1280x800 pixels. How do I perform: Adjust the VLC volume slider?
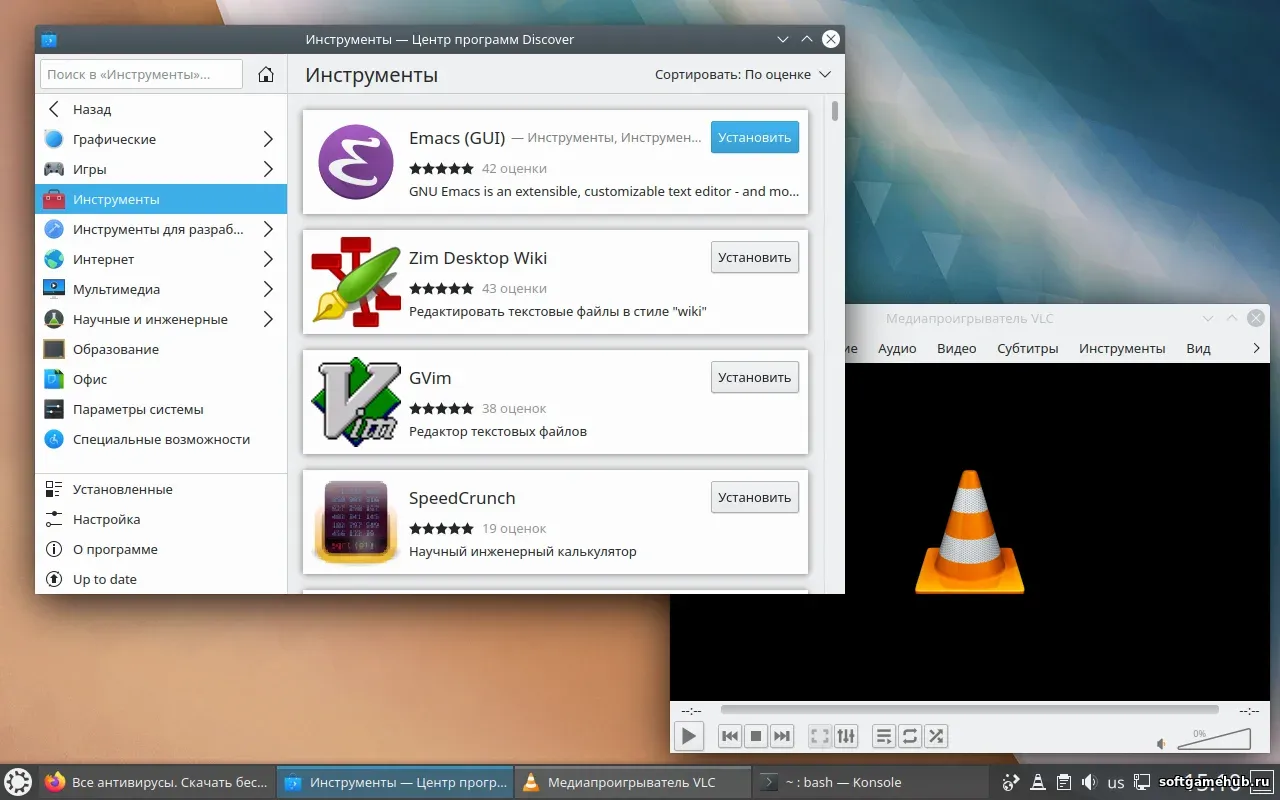point(1214,739)
